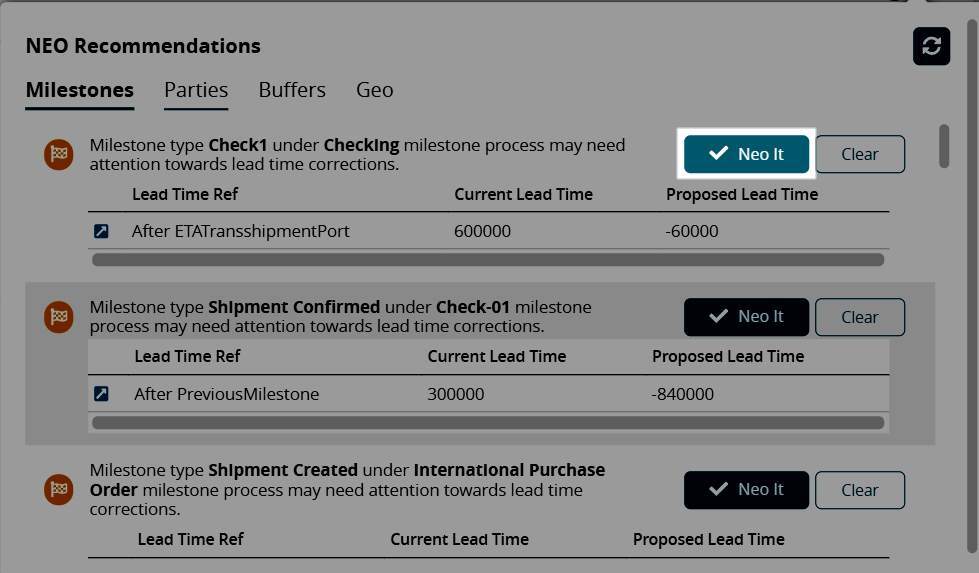Click the flag icon beside Shipment Confirmed
This screenshot has height=573, width=979.
(x=59, y=317)
